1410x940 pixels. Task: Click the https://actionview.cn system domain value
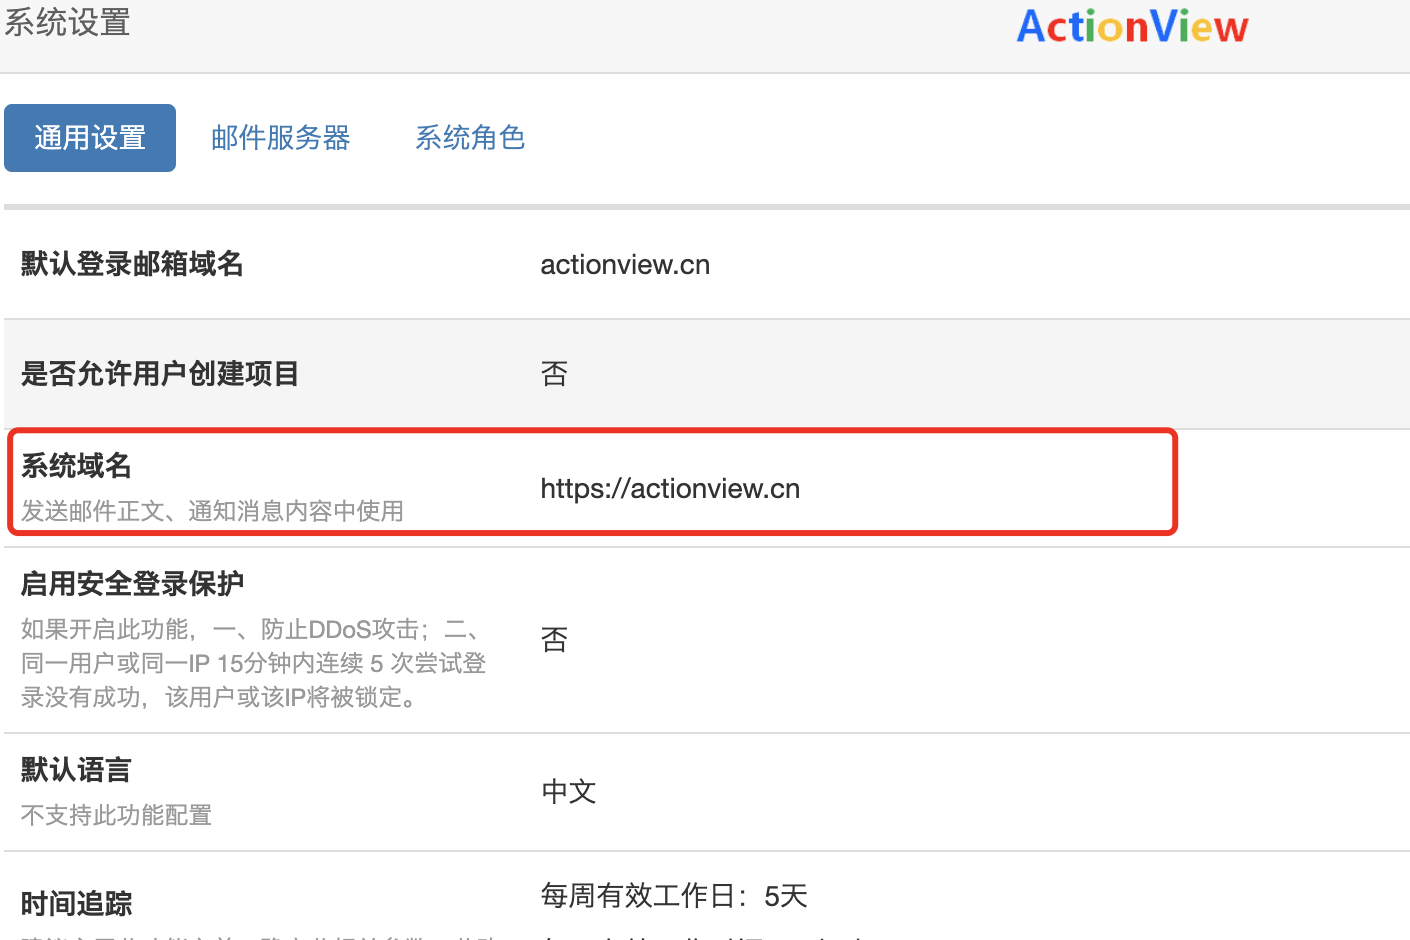click(x=670, y=488)
